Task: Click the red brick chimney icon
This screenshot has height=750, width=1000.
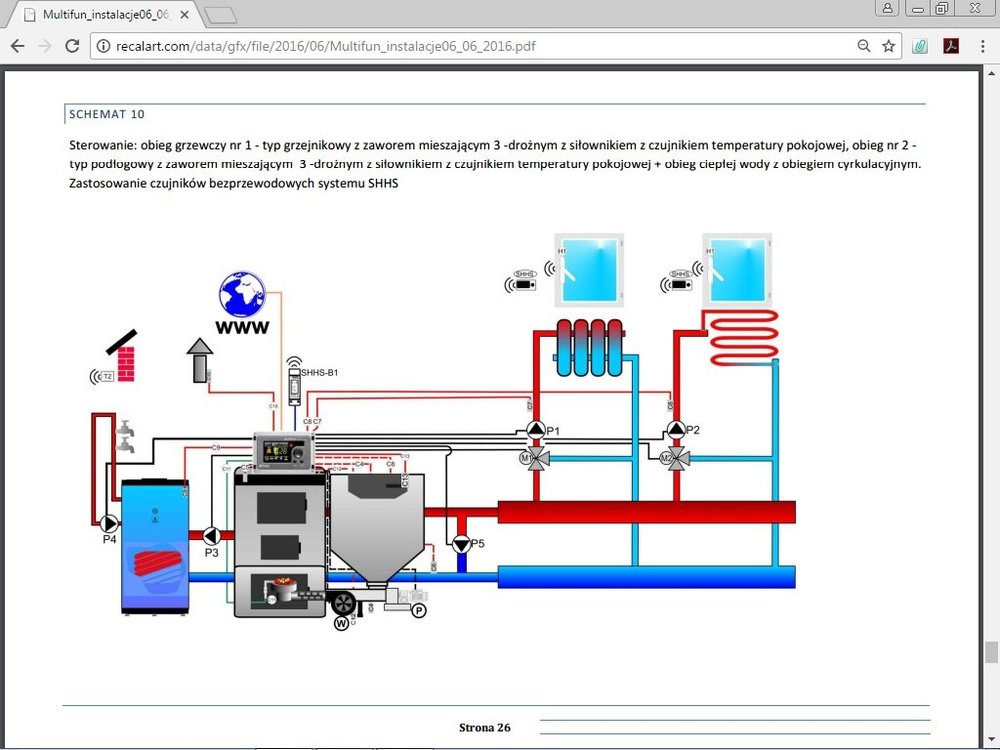Action: coord(126,362)
